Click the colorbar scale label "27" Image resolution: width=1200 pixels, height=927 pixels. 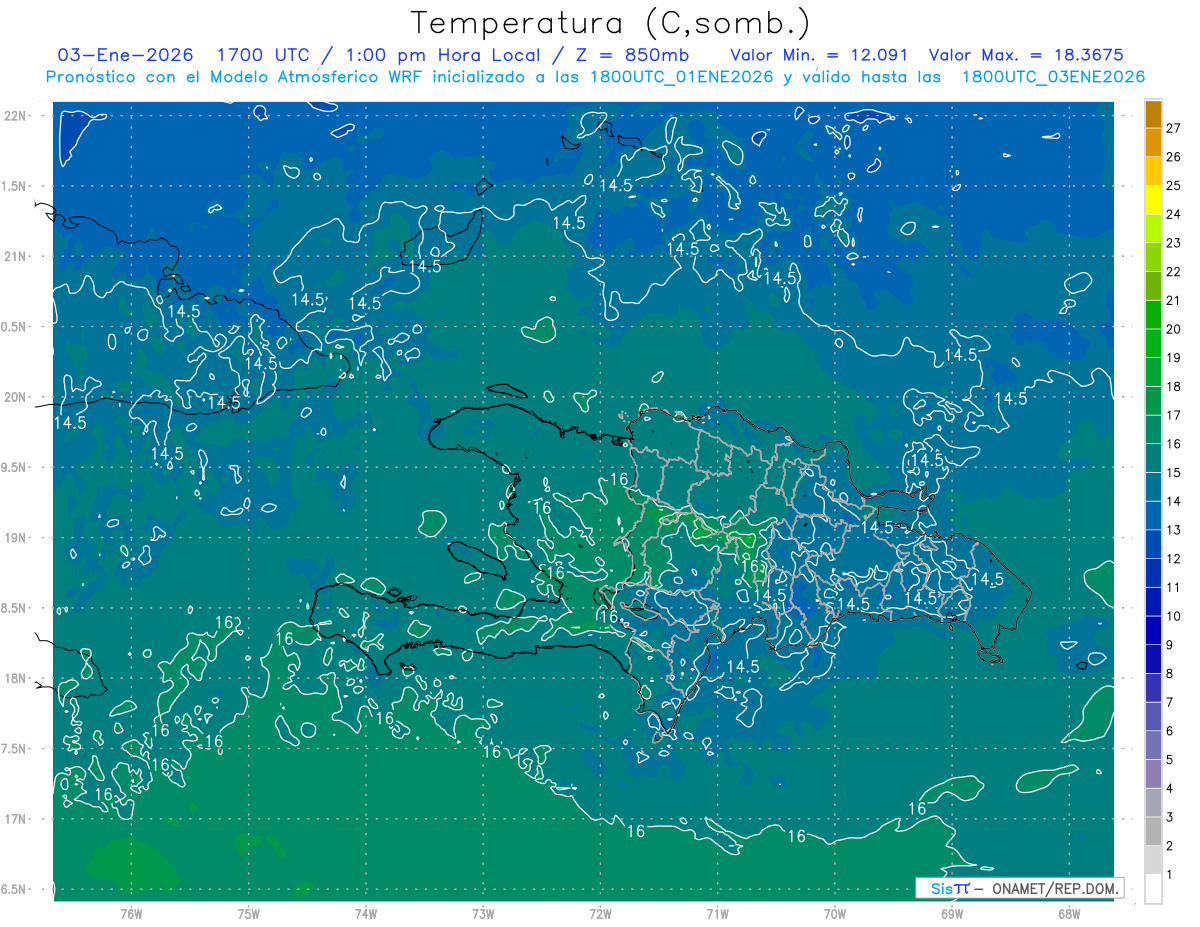coord(1174,128)
